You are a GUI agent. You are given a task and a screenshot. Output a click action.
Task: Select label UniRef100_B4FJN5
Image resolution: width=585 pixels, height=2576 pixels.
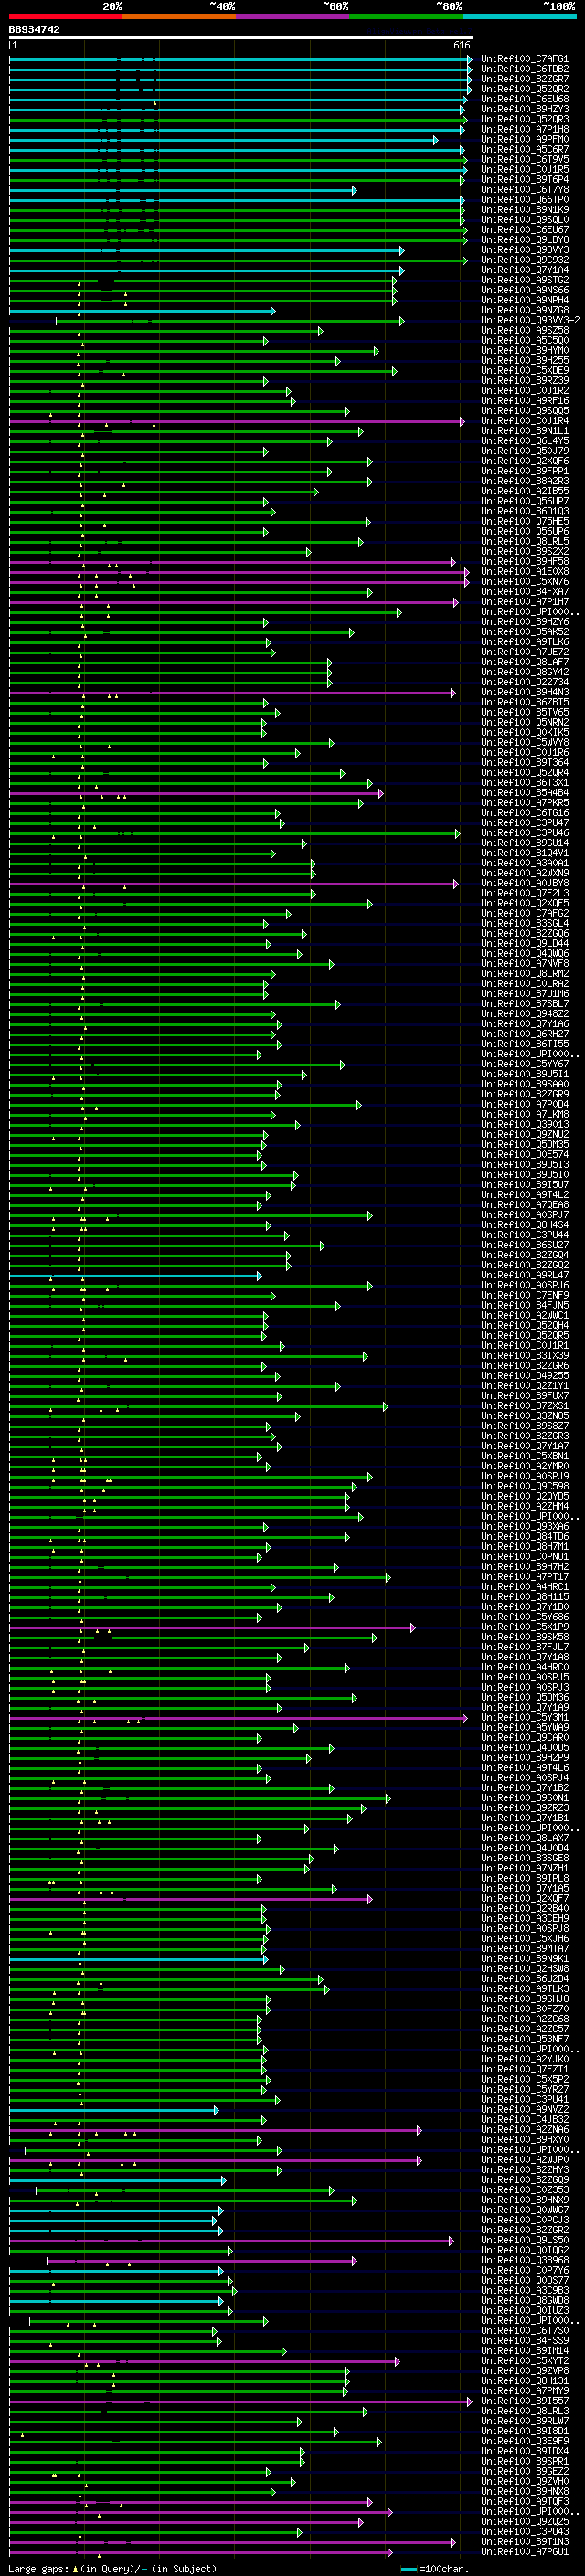(x=524, y=1306)
